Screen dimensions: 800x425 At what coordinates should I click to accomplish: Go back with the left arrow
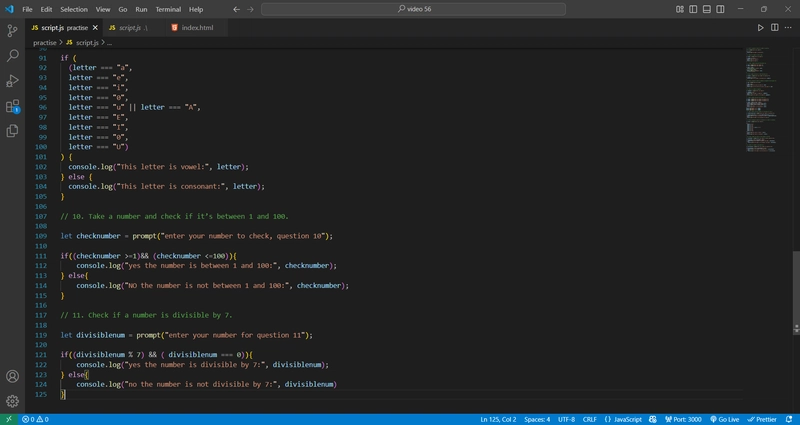tap(236, 9)
